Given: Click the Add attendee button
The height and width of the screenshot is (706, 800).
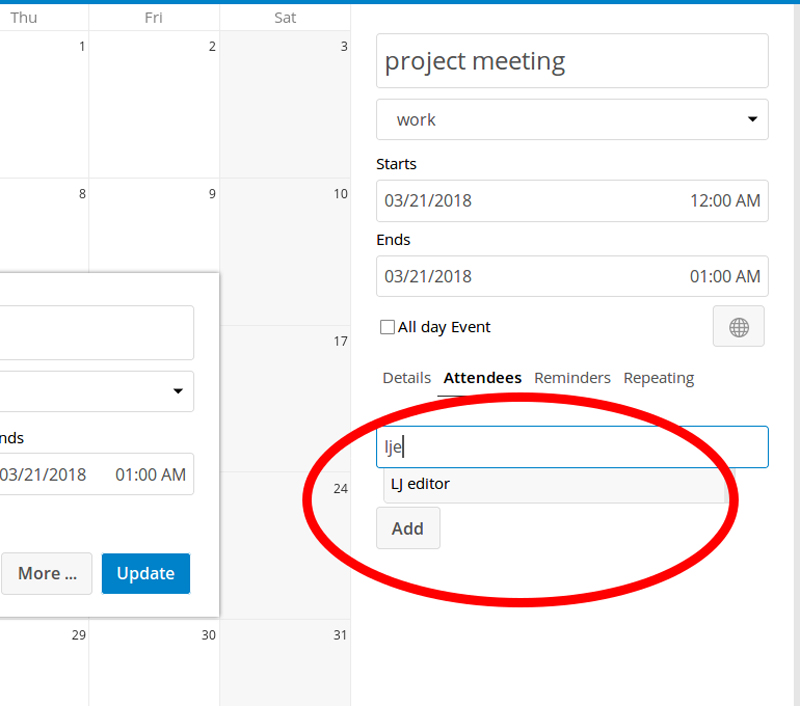Looking at the screenshot, I should coord(408,528).
